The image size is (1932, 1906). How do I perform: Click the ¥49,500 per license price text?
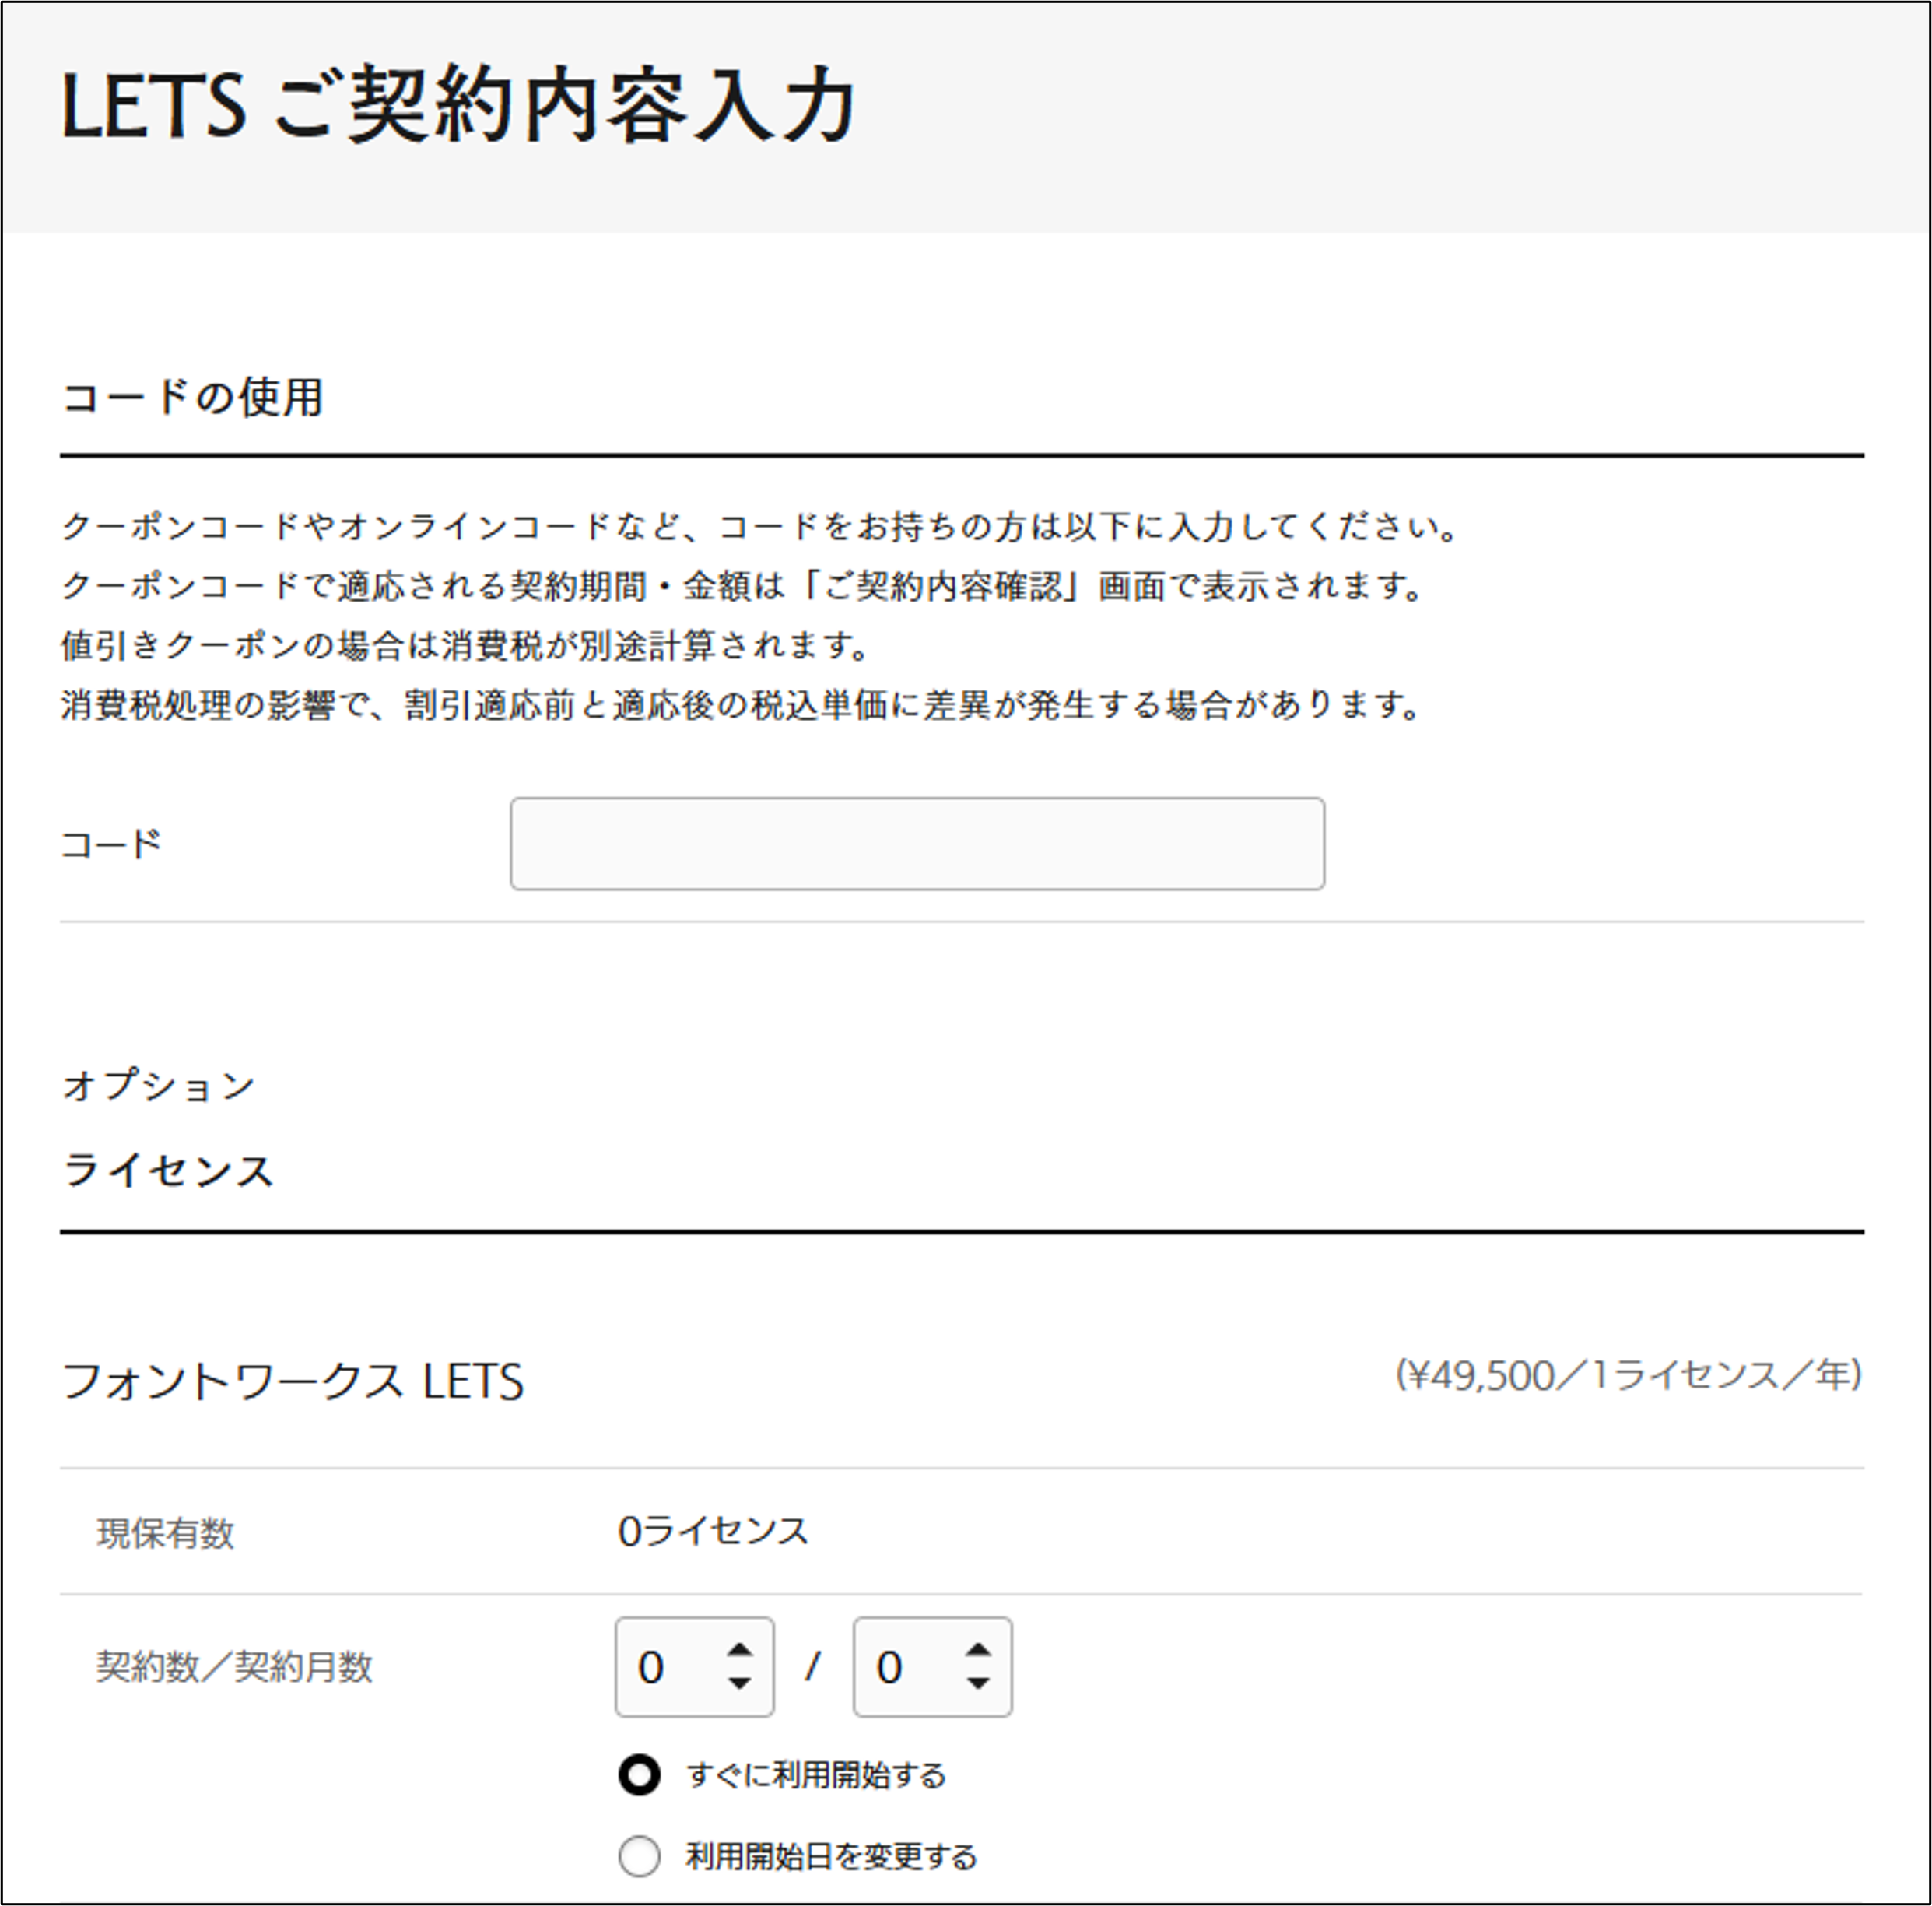(x=1628, y=1376)
